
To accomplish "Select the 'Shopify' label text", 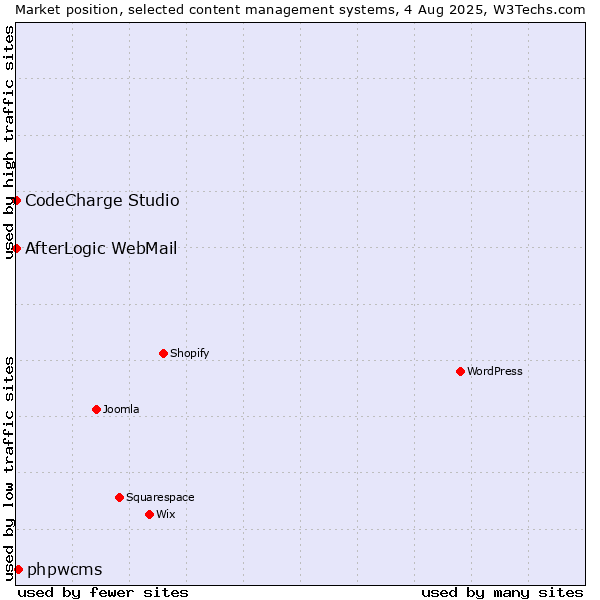I will point(189,354).
